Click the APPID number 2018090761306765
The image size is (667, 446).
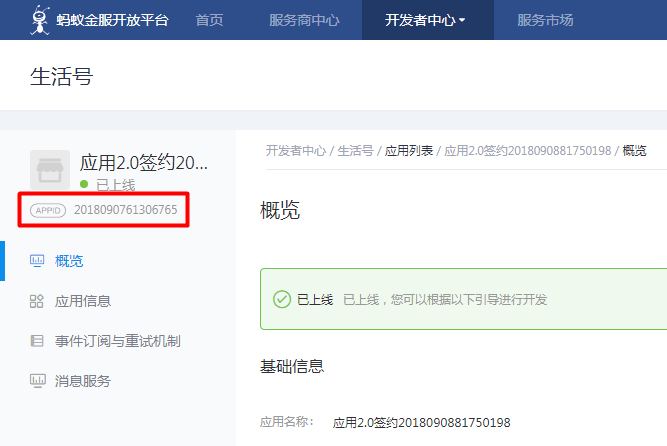coord(126,210)
